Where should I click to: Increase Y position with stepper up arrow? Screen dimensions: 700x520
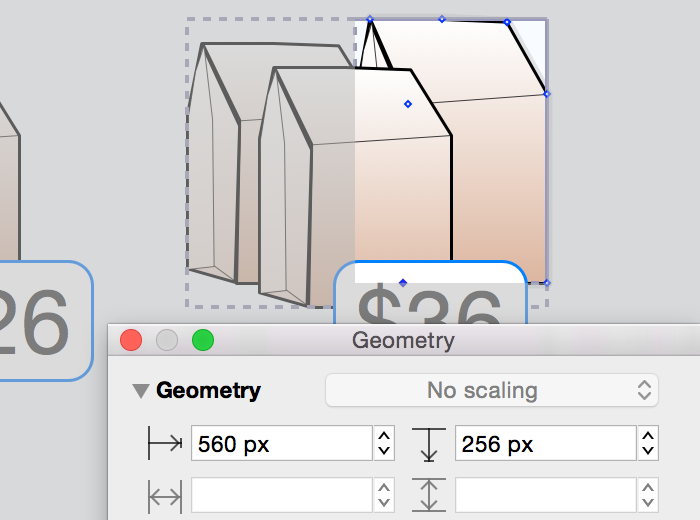[648, 436]
